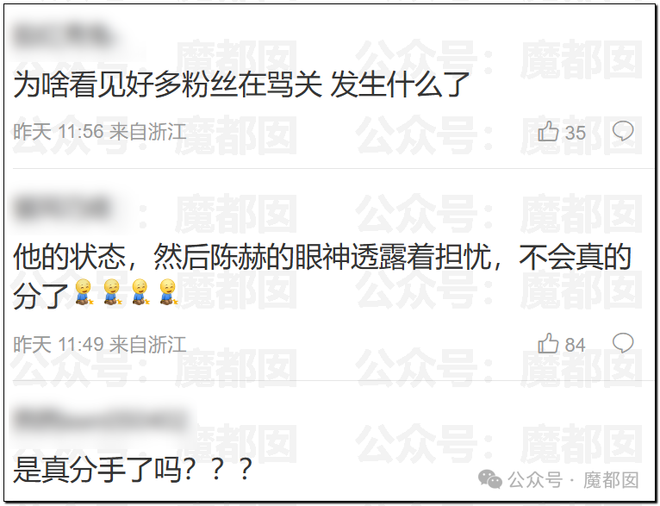Screen dimensions: 660x506
Task: Select comment text 为啥看见好多粉丝在骂关
Action: tap(168, 84)
